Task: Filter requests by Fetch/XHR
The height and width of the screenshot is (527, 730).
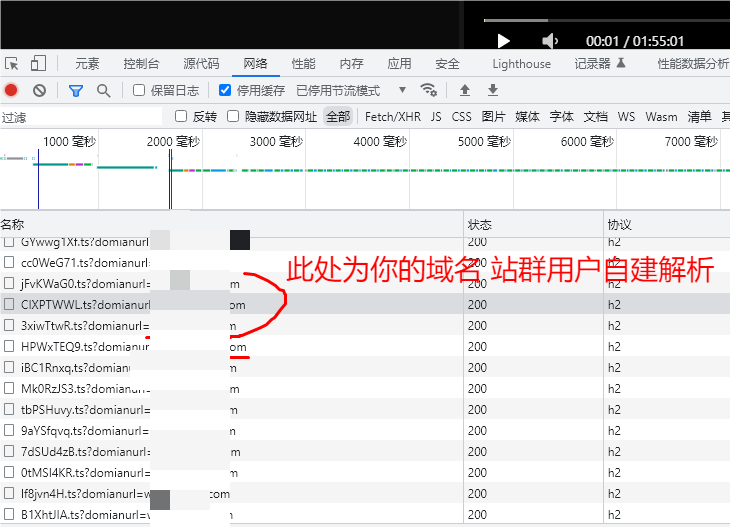Action: point(392,116)
